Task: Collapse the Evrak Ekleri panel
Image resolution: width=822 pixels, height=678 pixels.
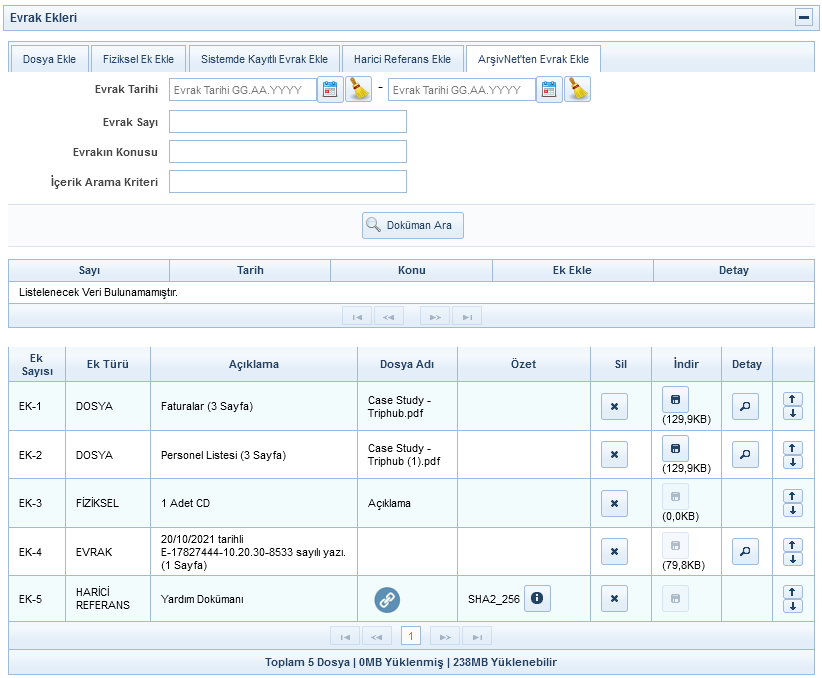Action: (803, 18)
